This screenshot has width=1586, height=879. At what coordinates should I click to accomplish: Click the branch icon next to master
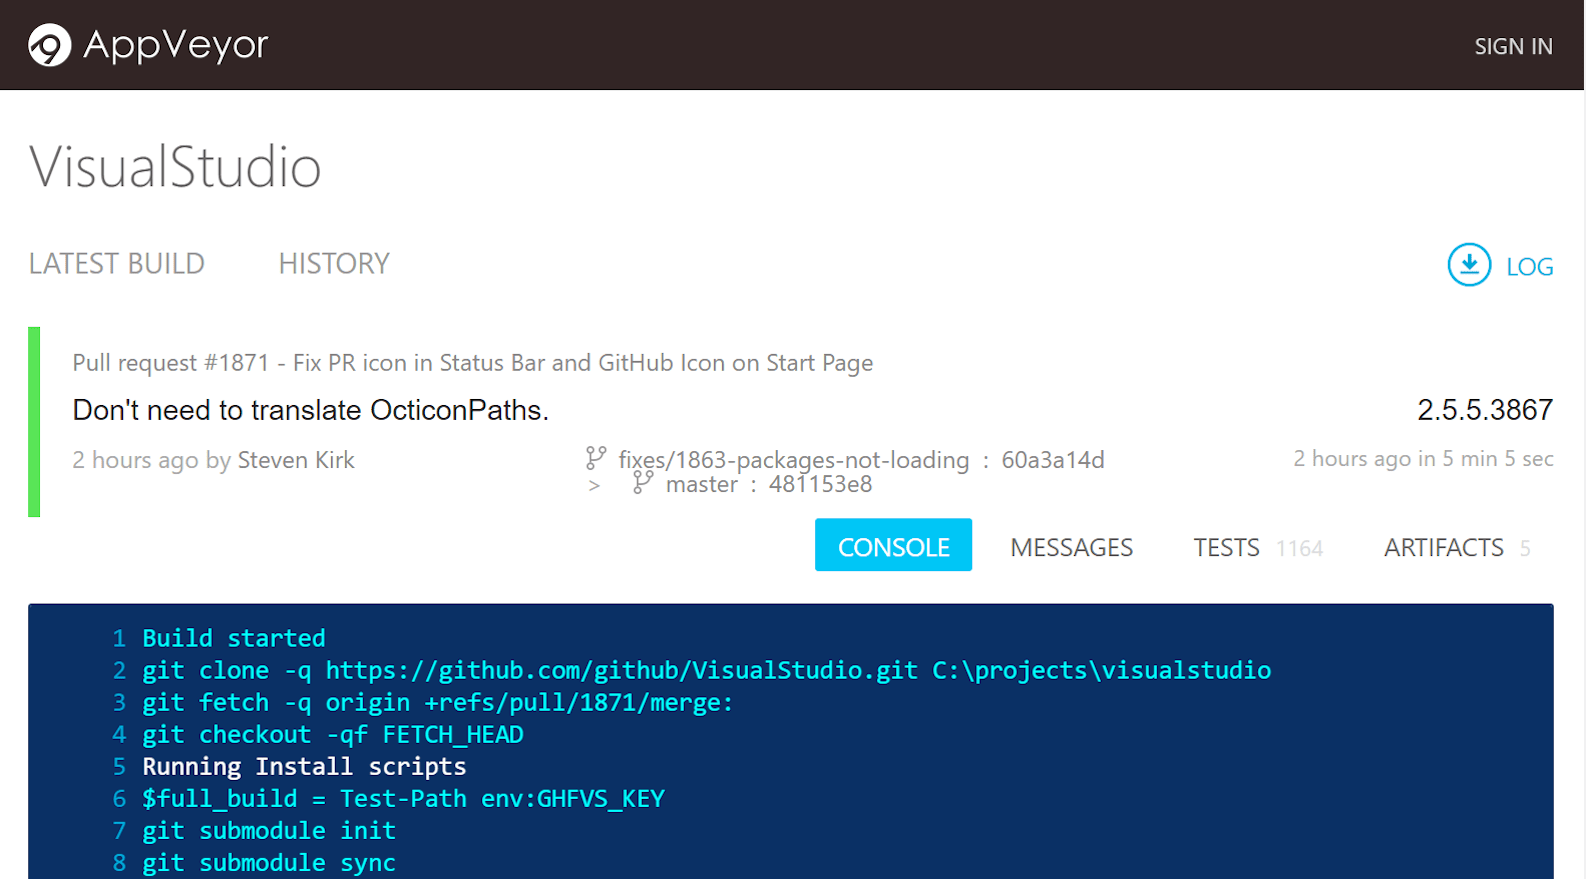[643, 483]
